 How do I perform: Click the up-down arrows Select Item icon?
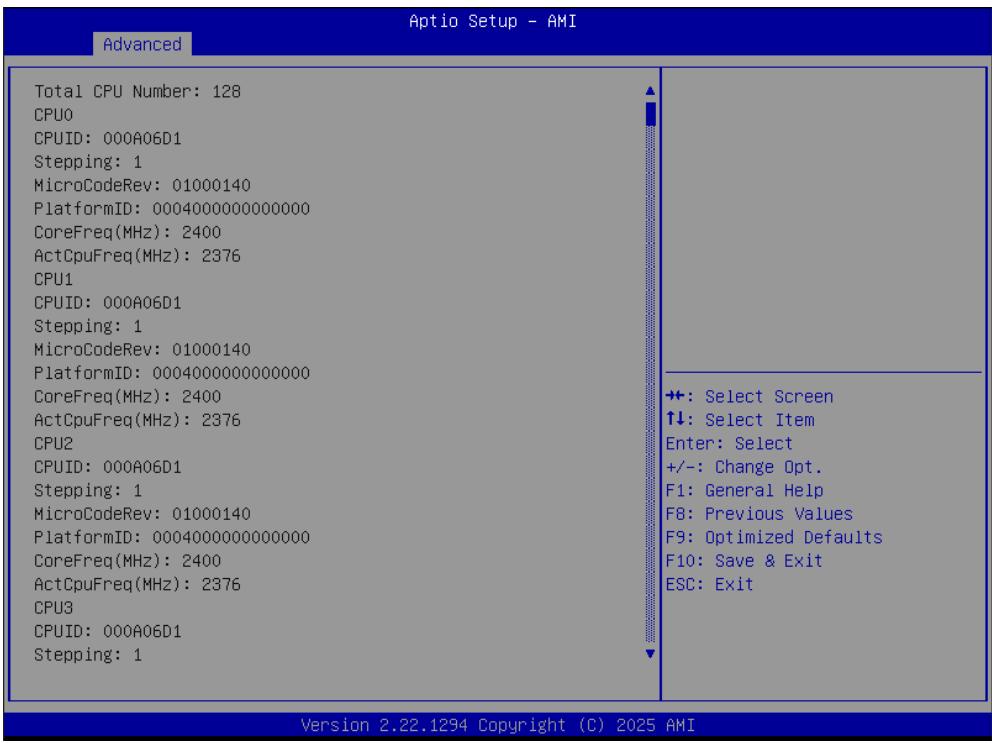pyautogui.click(x=675, y=419)
